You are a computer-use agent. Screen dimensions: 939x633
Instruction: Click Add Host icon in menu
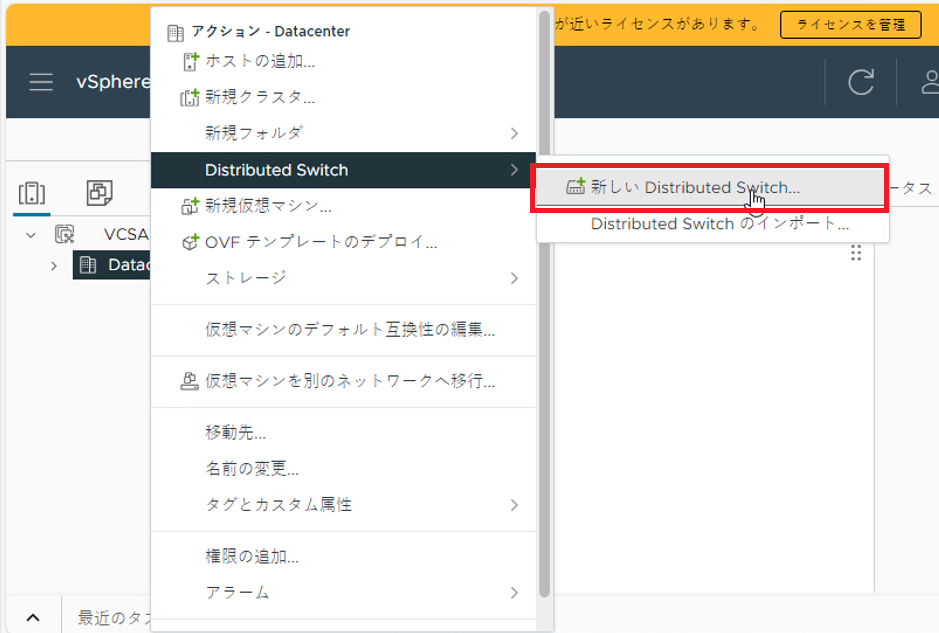click(x=190, y=61)
